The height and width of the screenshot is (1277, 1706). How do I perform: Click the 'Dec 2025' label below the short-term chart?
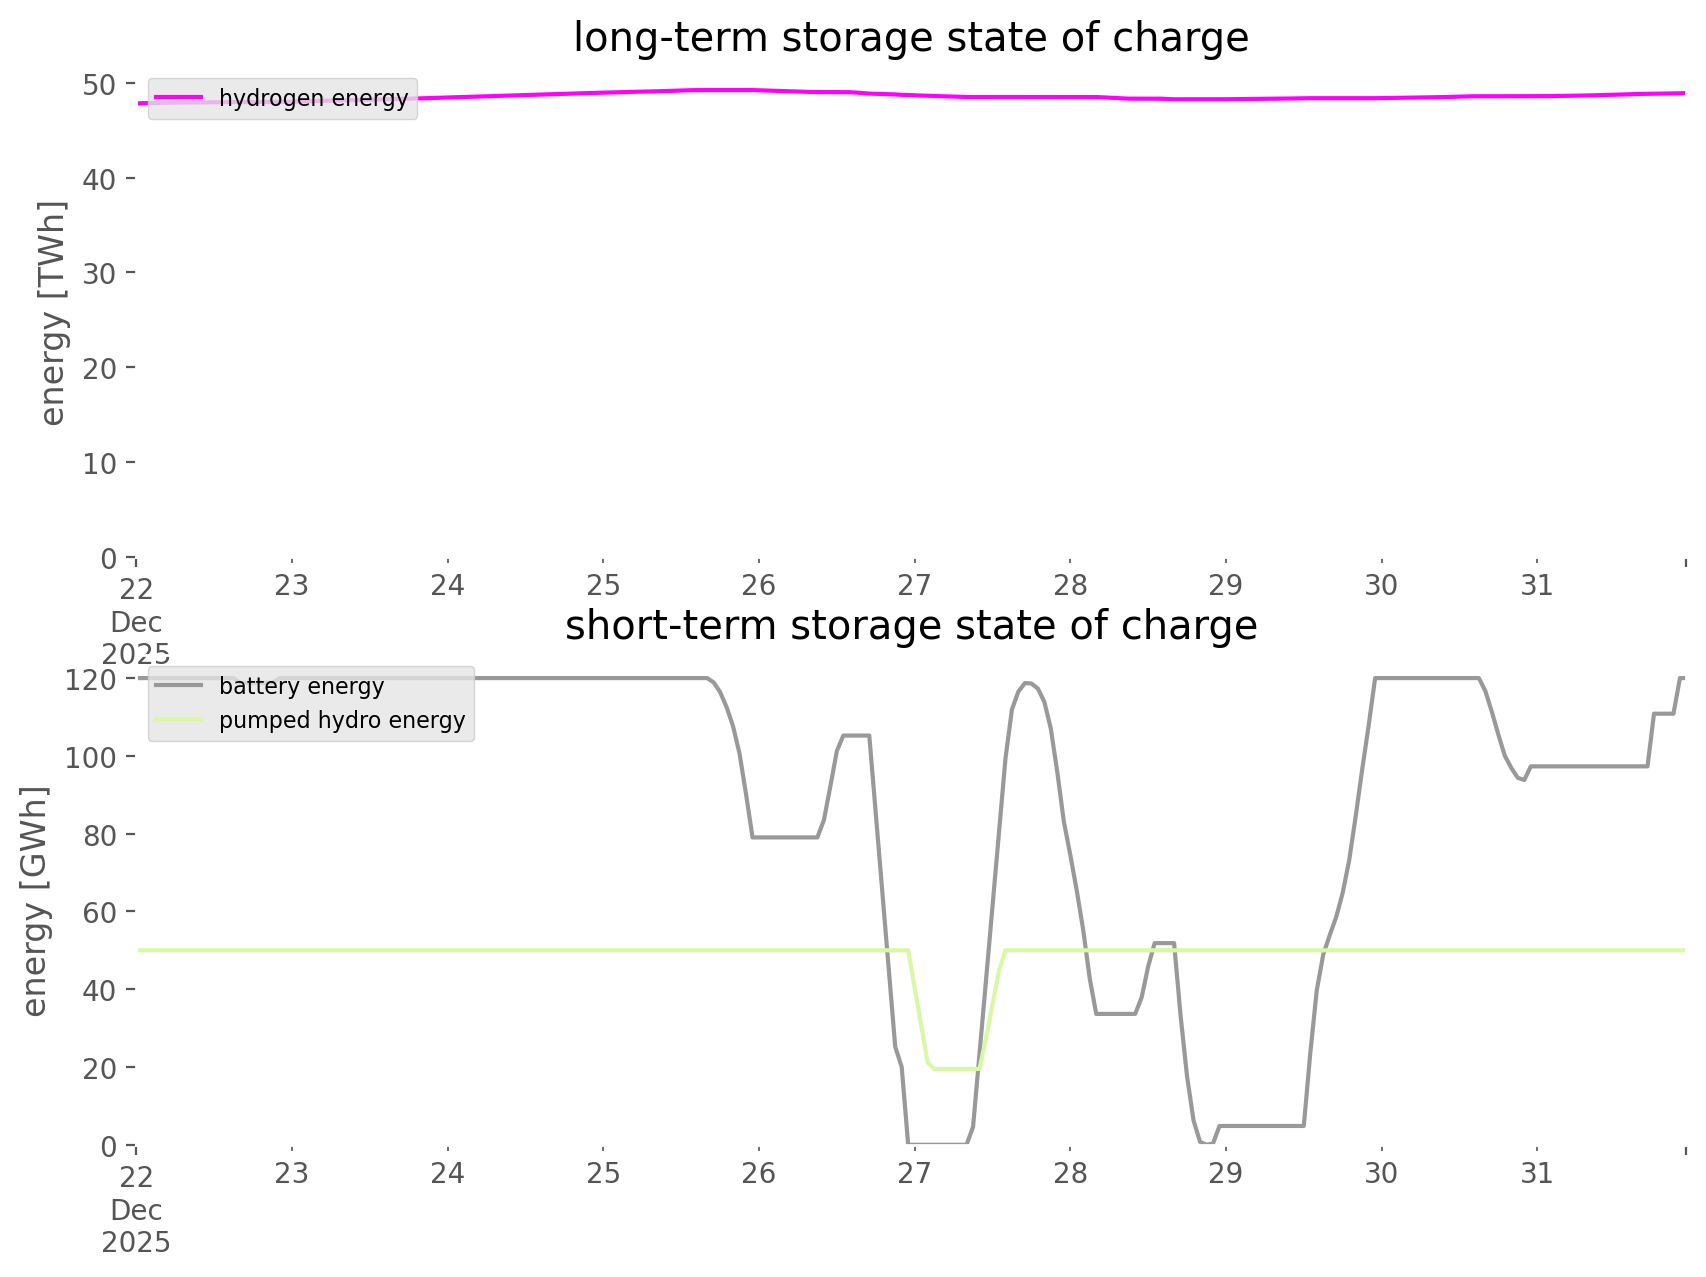(136, 1226)
